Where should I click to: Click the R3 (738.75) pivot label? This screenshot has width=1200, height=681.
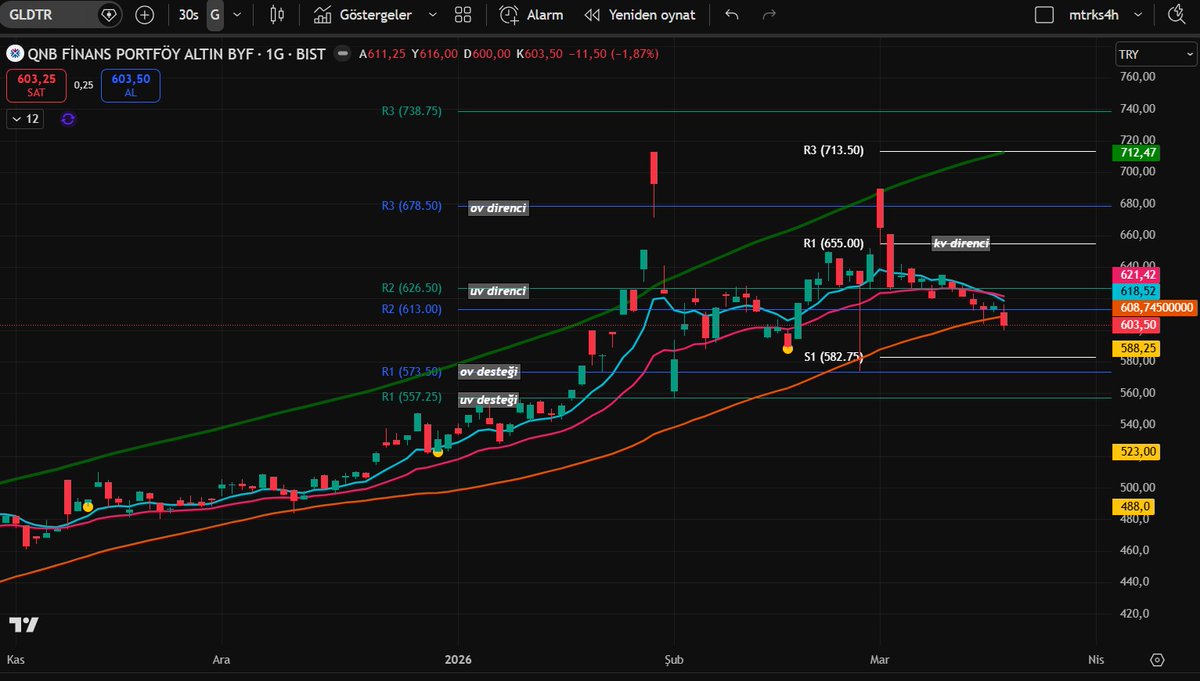click(411, 112)
